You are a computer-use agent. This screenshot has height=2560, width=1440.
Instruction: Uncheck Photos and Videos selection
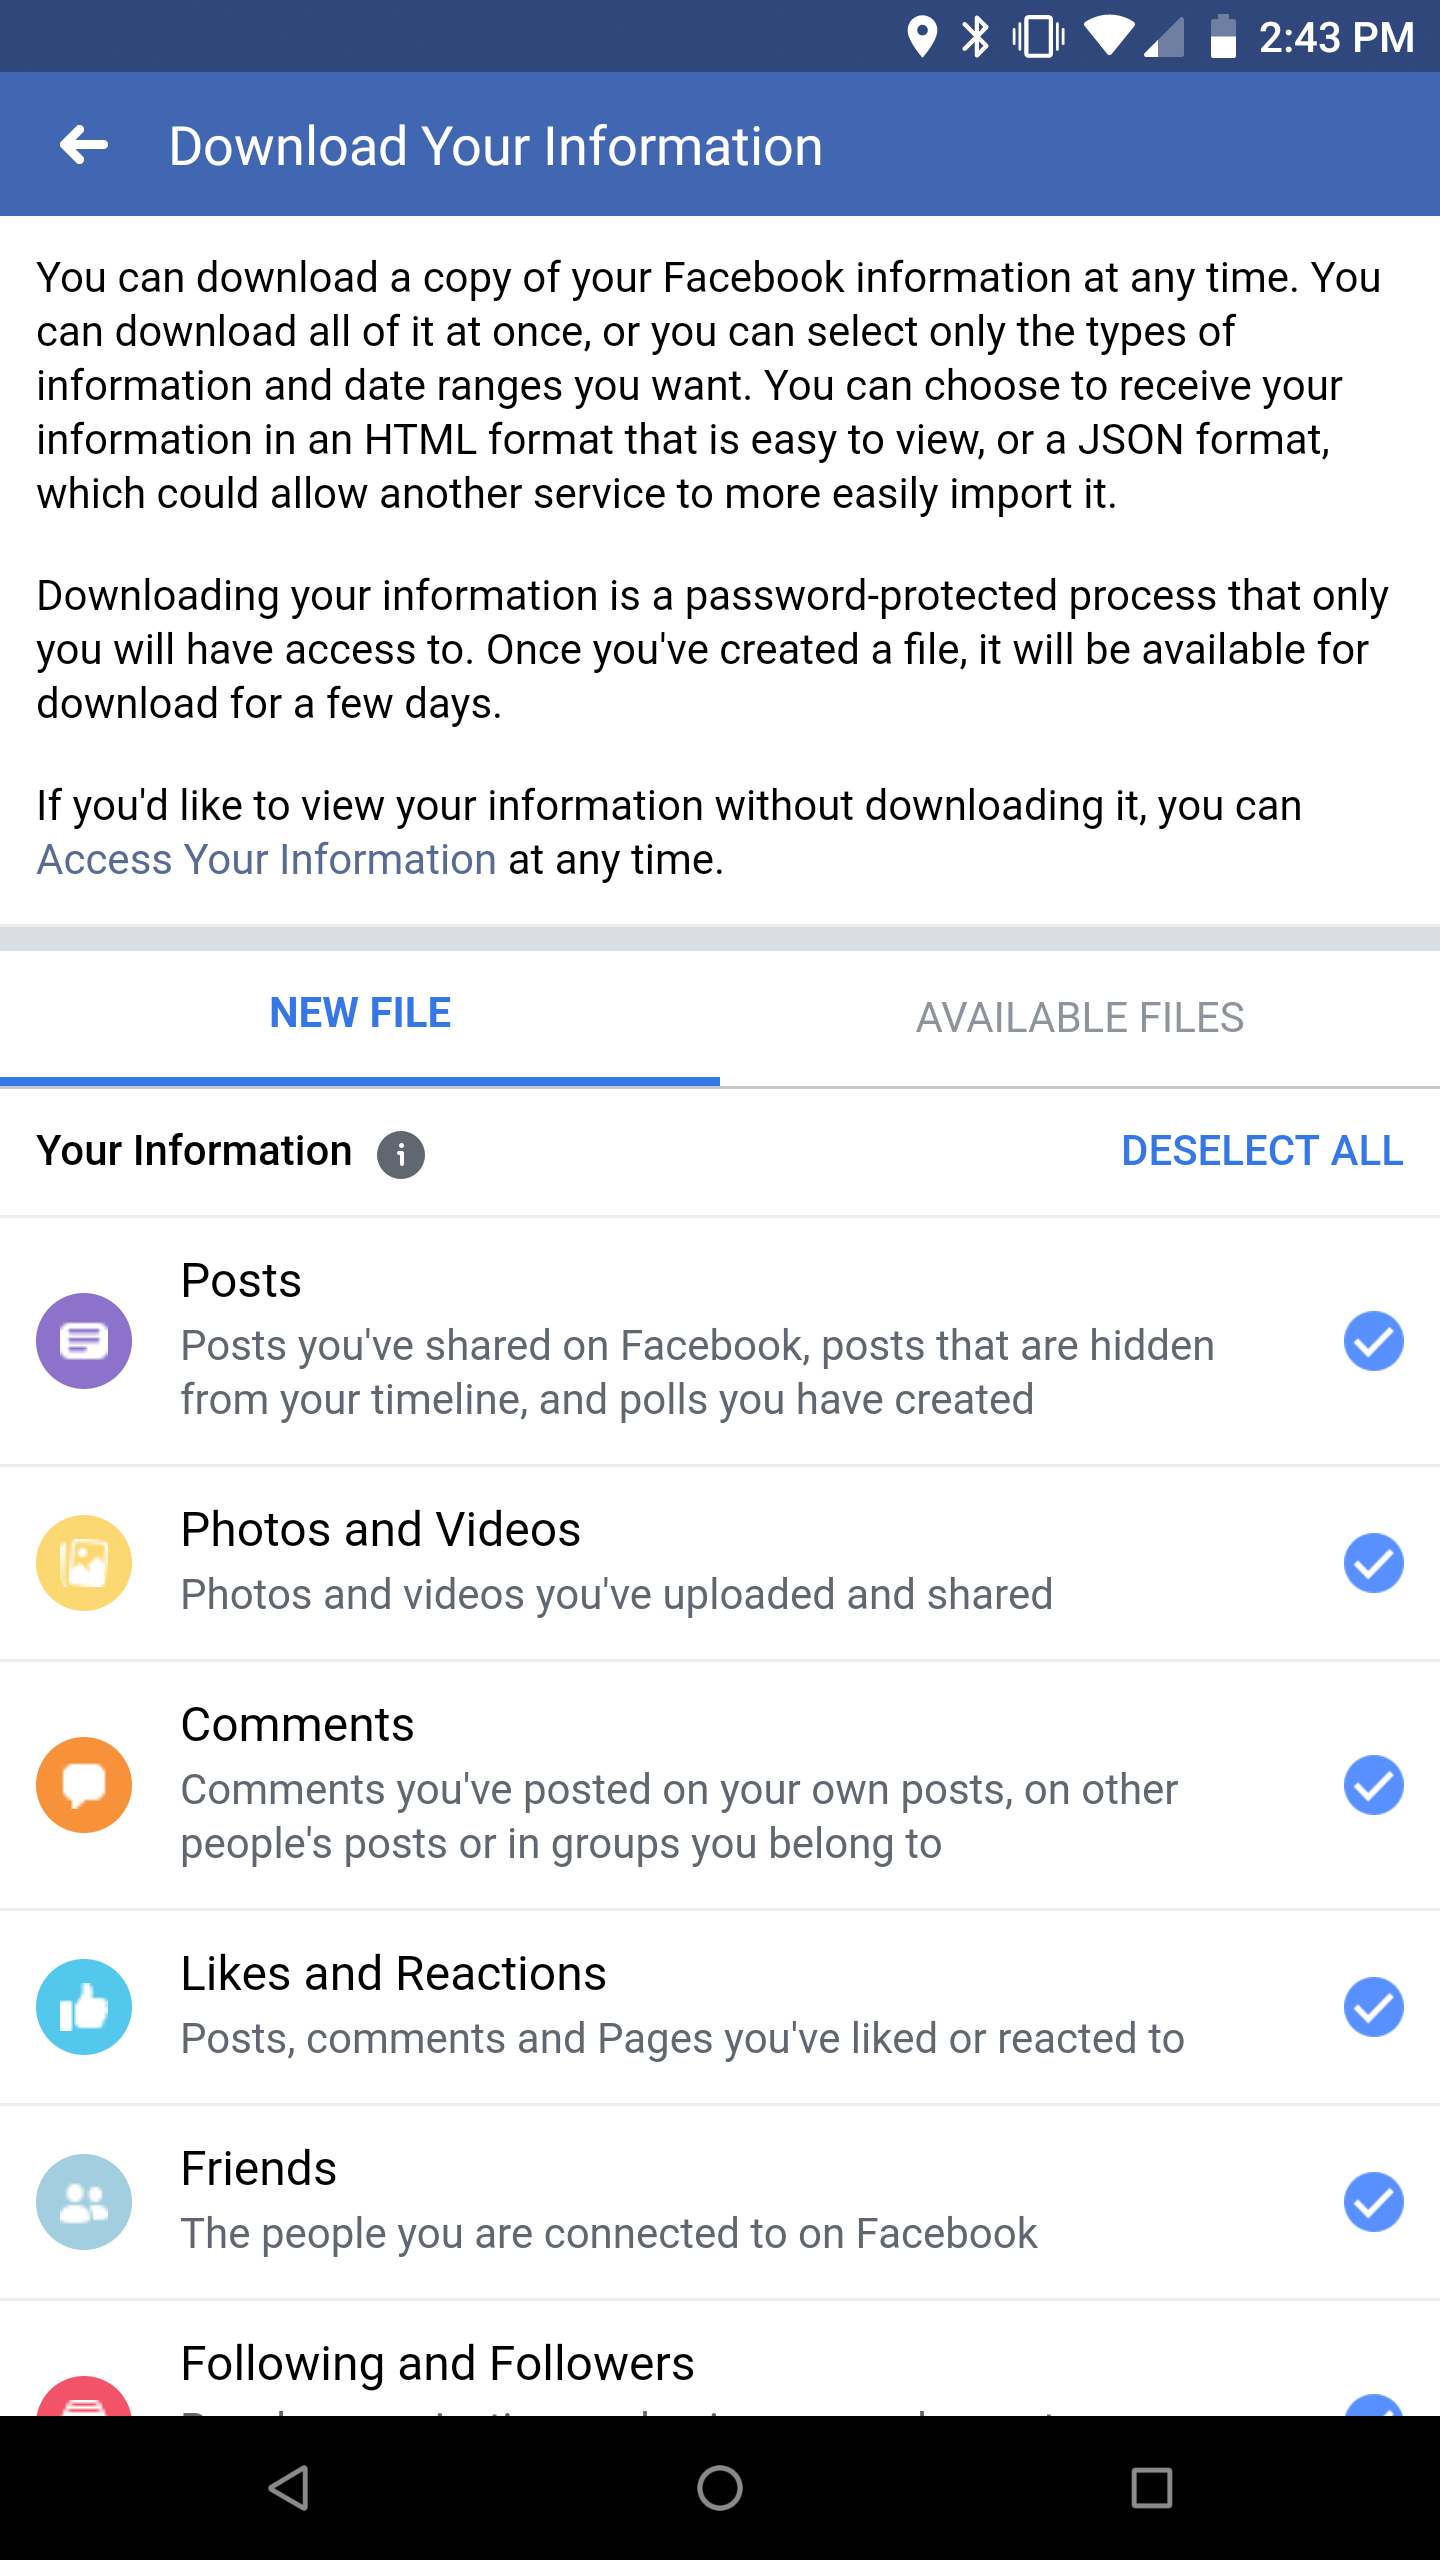[x=1374, y=1563]
